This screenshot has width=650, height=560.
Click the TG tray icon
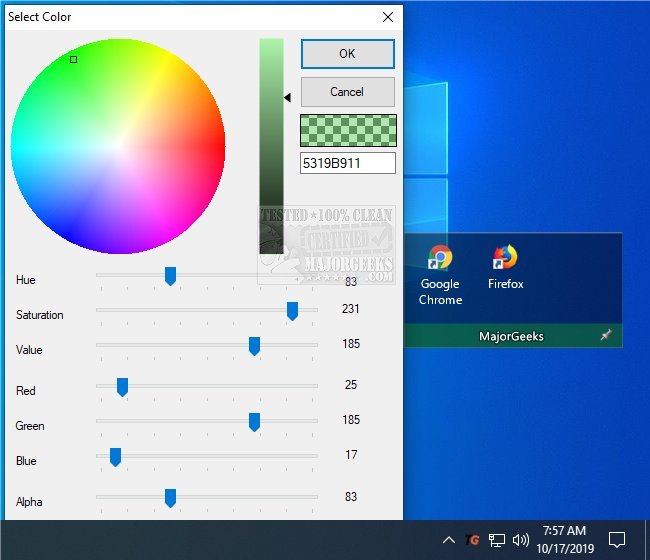[x=473, y=541]
